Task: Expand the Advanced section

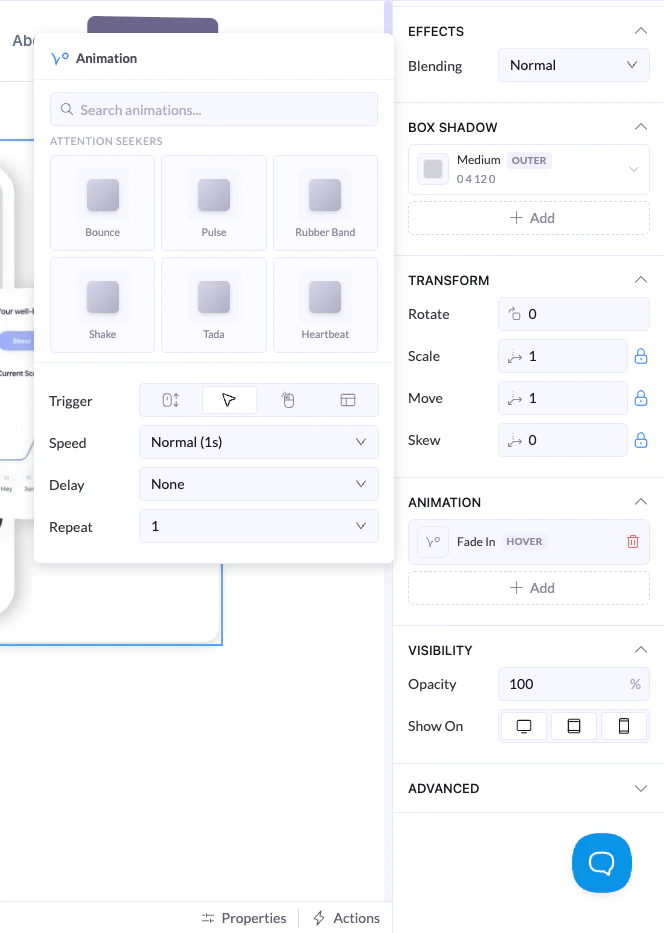Action: point(640,788)
